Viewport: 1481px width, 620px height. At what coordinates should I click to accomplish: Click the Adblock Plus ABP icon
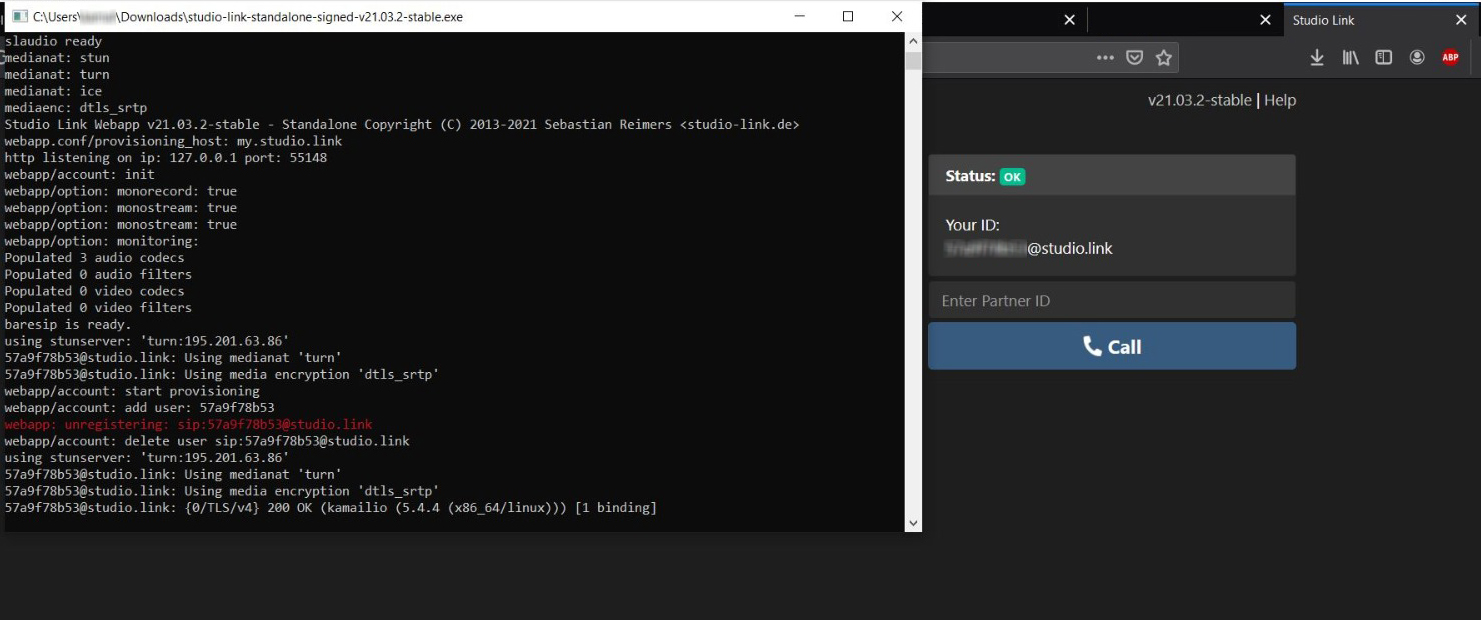tap(1450, 58)
